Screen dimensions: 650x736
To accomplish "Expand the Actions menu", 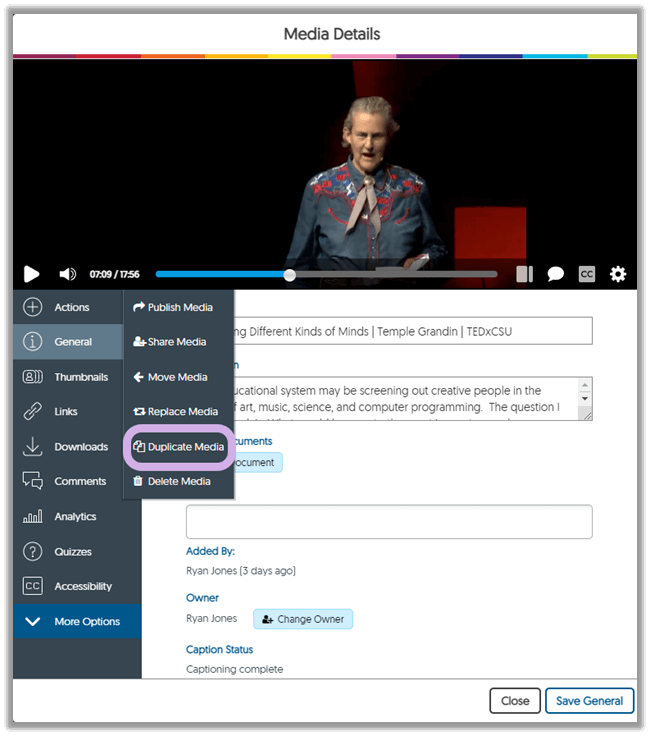I will (68, 307).
